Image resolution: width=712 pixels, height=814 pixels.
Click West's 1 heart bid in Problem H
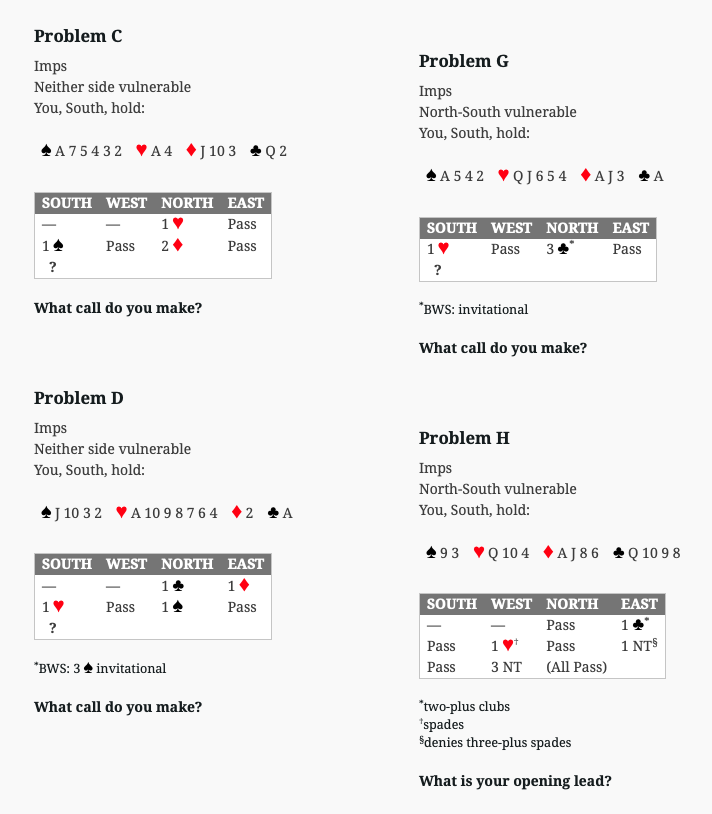tap(502, 646)
